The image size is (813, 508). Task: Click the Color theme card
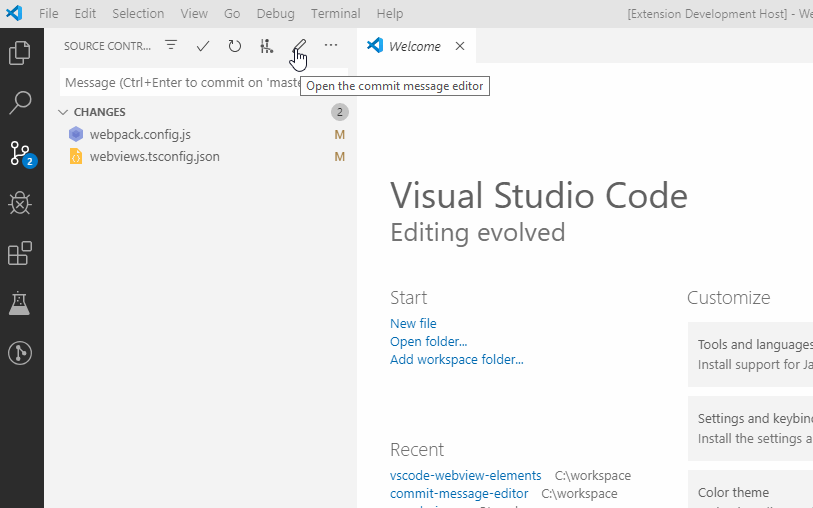point(750,489)
